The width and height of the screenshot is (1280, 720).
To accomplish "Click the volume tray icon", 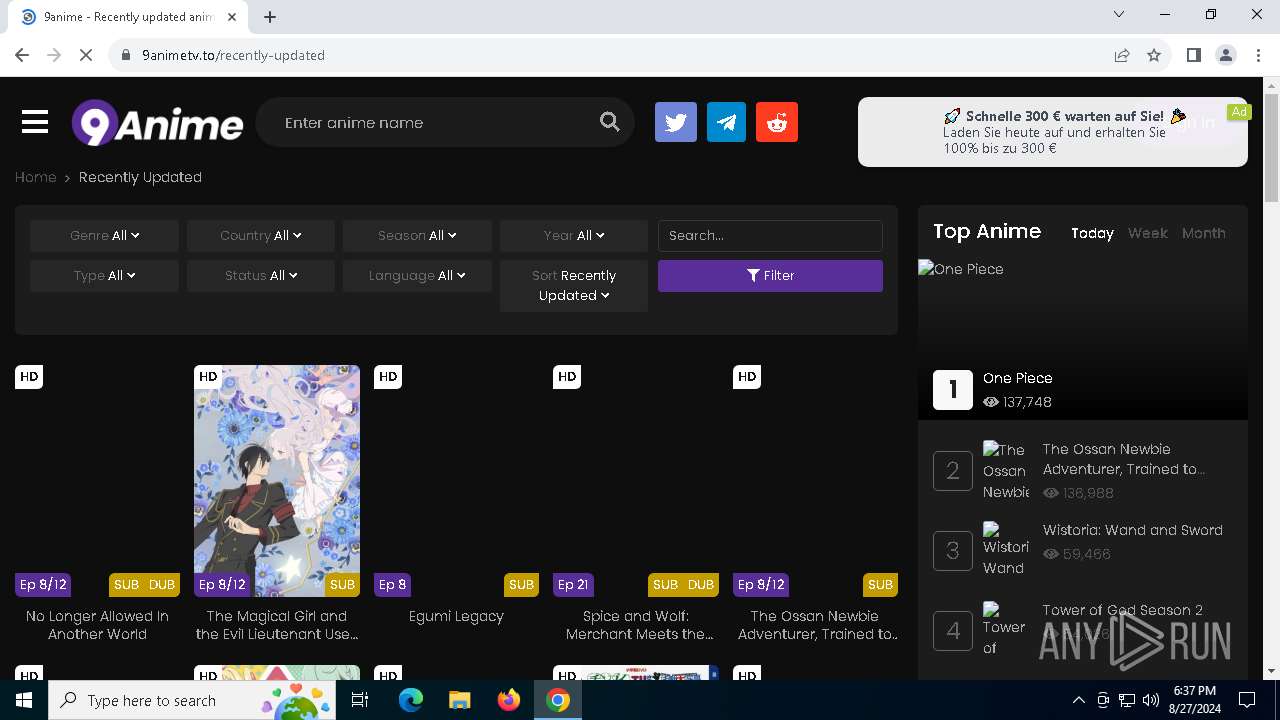I will pos(1150,700).
